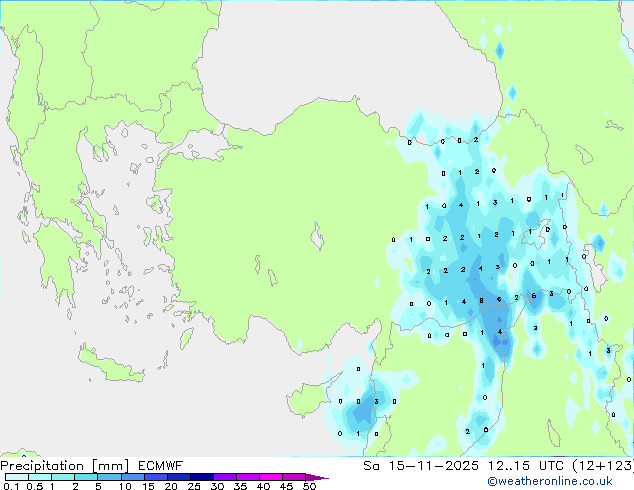Click Cyprus island on the map

[x=307, y=399]
